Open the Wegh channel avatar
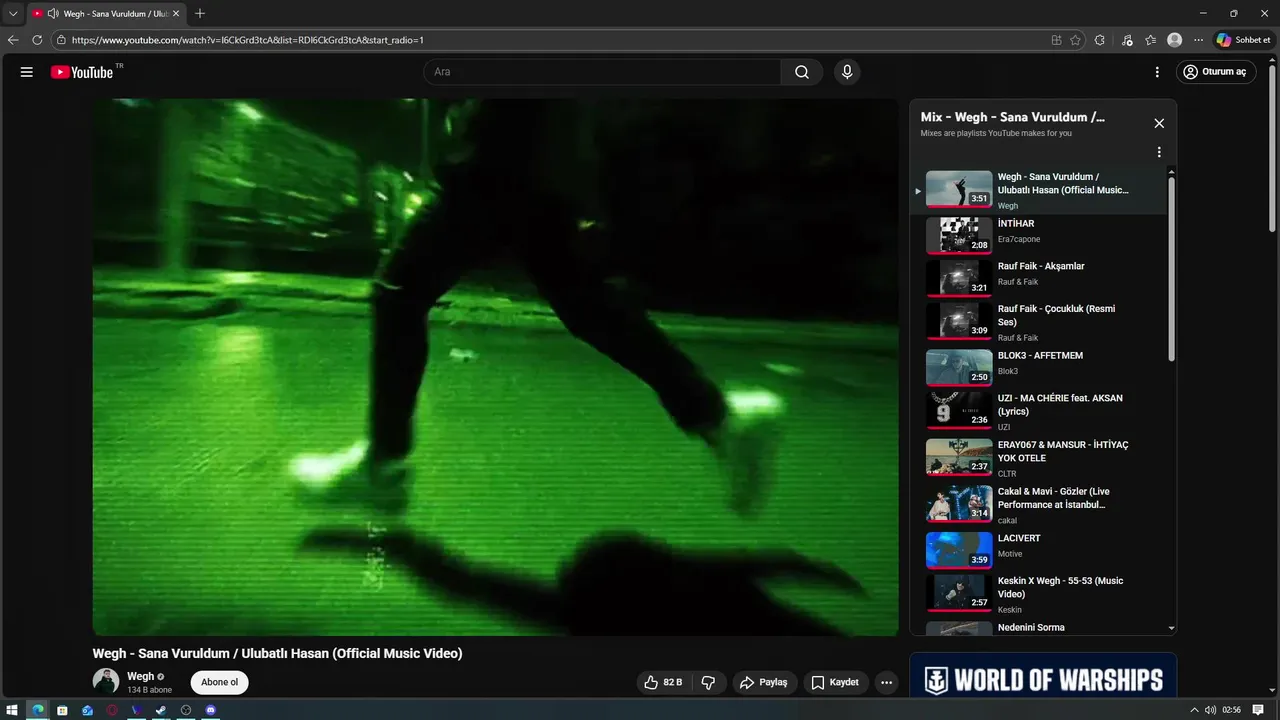1280x720 pixels. coord(106,682)
